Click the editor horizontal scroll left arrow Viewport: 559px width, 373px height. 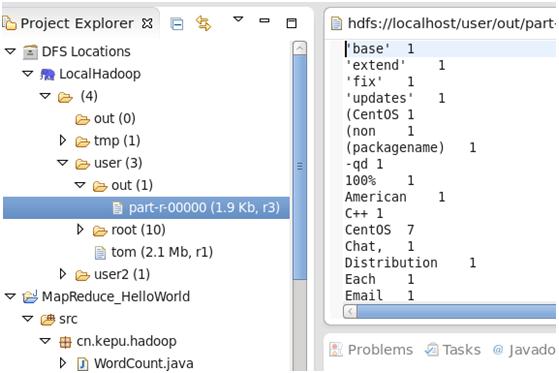coord(350,312)
